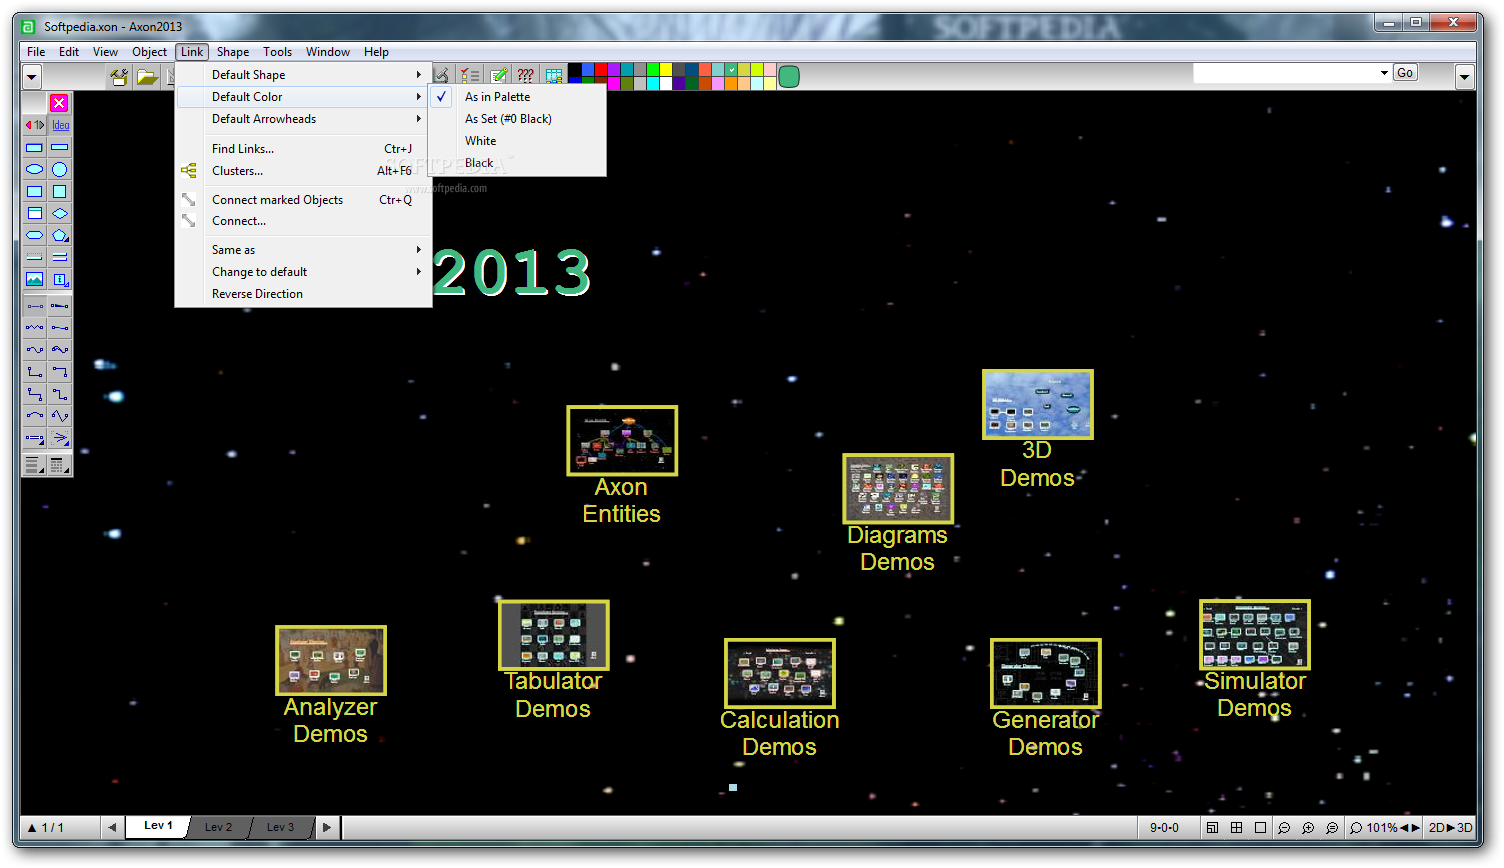Select the checked 'As in Palette' color option
The height and width of the screenshot is (868, 1504).
517,97
